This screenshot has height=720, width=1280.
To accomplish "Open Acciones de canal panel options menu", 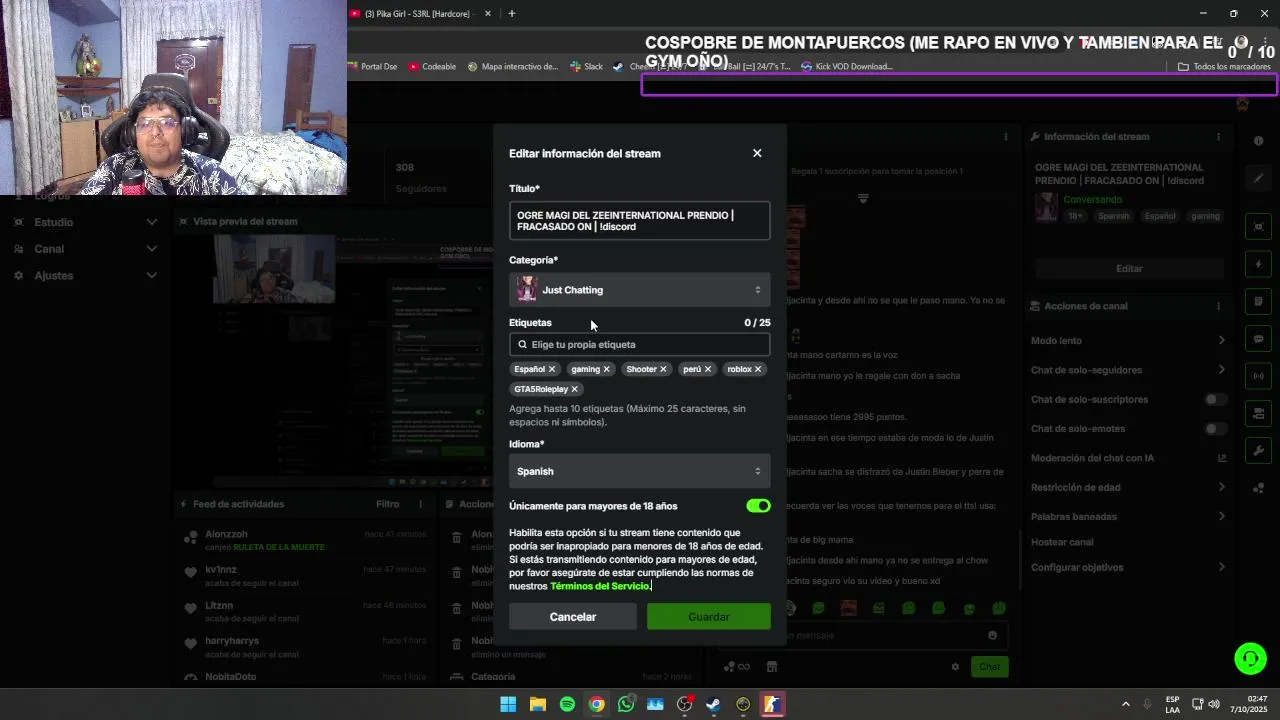I will click(x=1218, y=306).
